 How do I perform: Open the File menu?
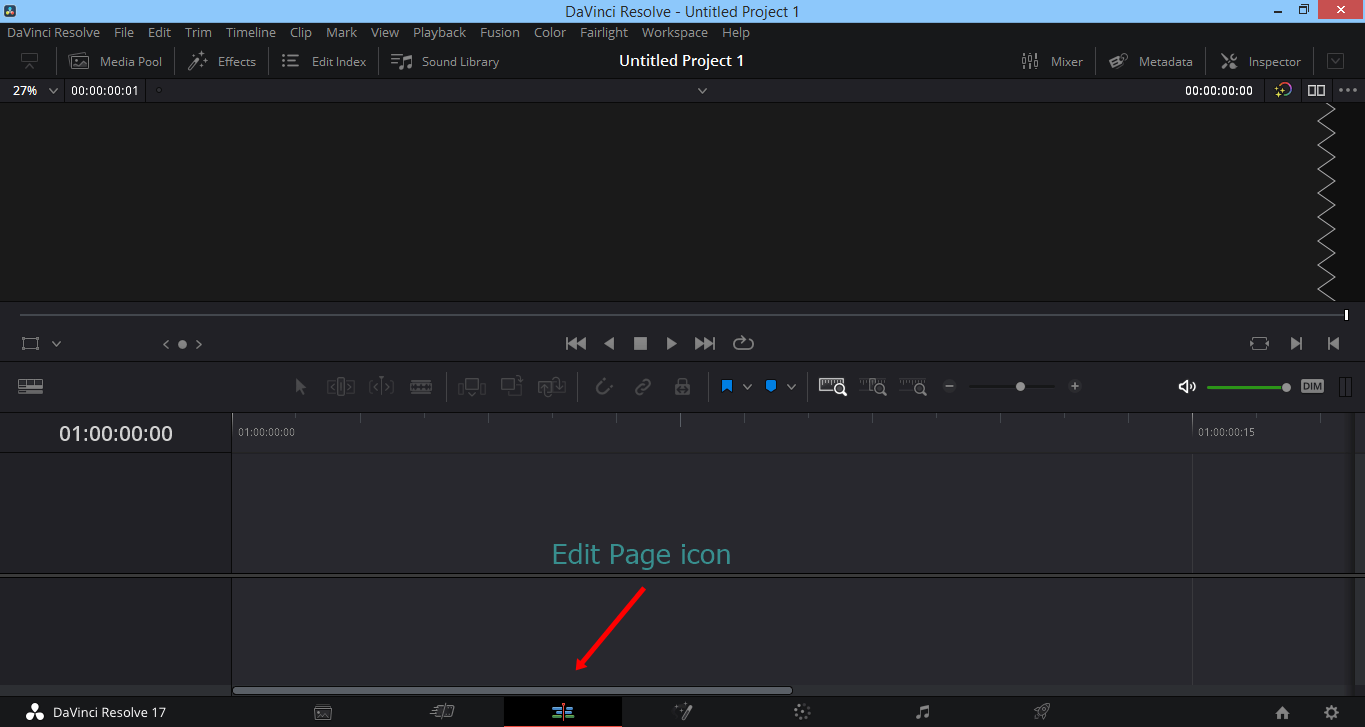point(124,32)
